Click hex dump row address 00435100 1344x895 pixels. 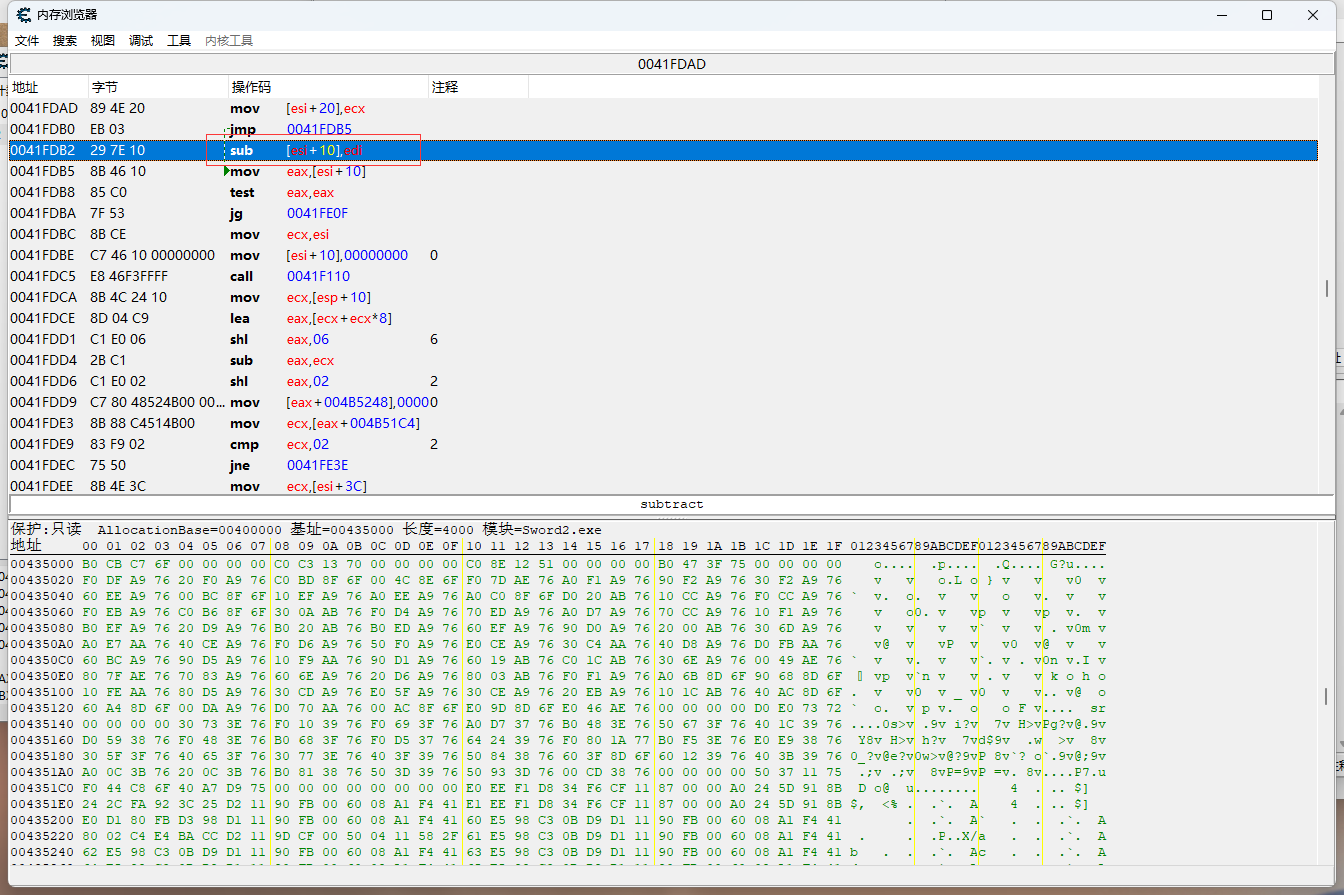[x=44, y=692]
